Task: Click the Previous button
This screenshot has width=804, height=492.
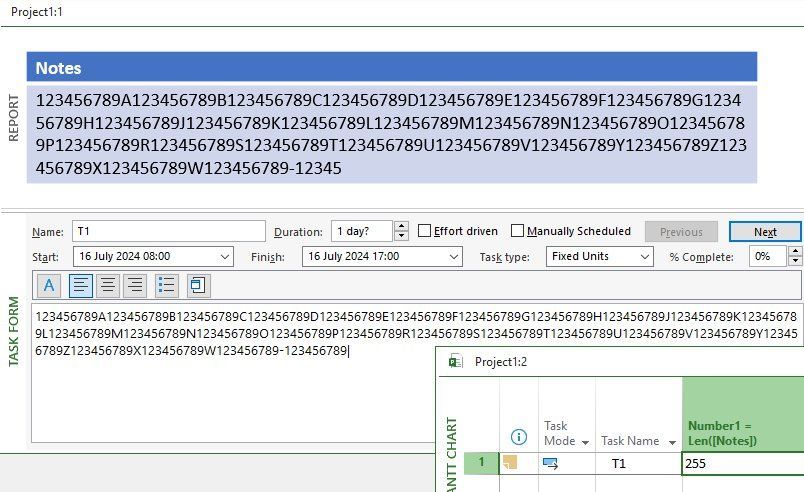Action: (x=681, y=232)
